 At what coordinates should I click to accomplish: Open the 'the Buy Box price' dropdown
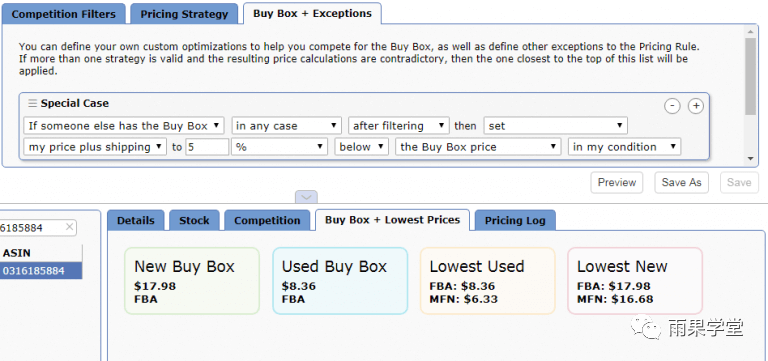pos(478,147)
